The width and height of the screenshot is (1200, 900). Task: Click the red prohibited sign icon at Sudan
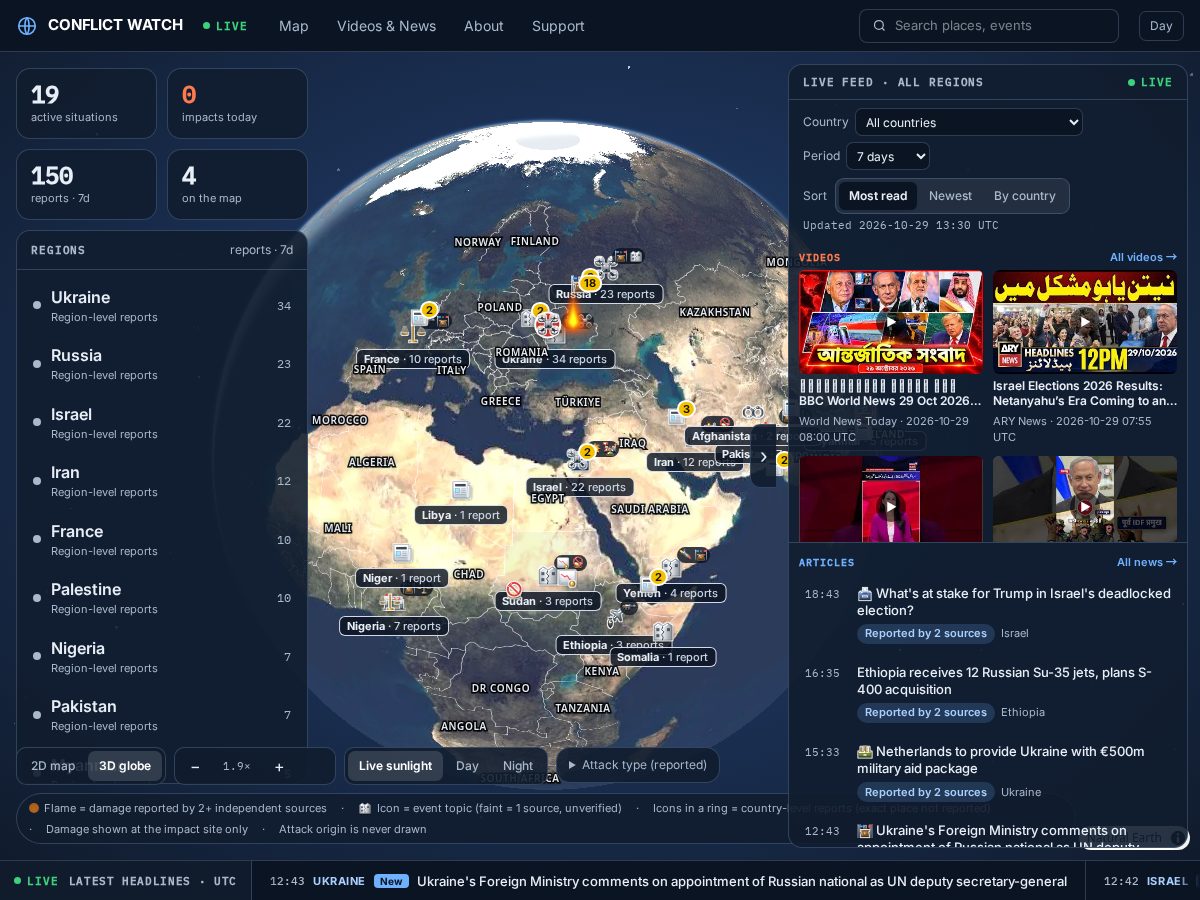pos(514,590)
